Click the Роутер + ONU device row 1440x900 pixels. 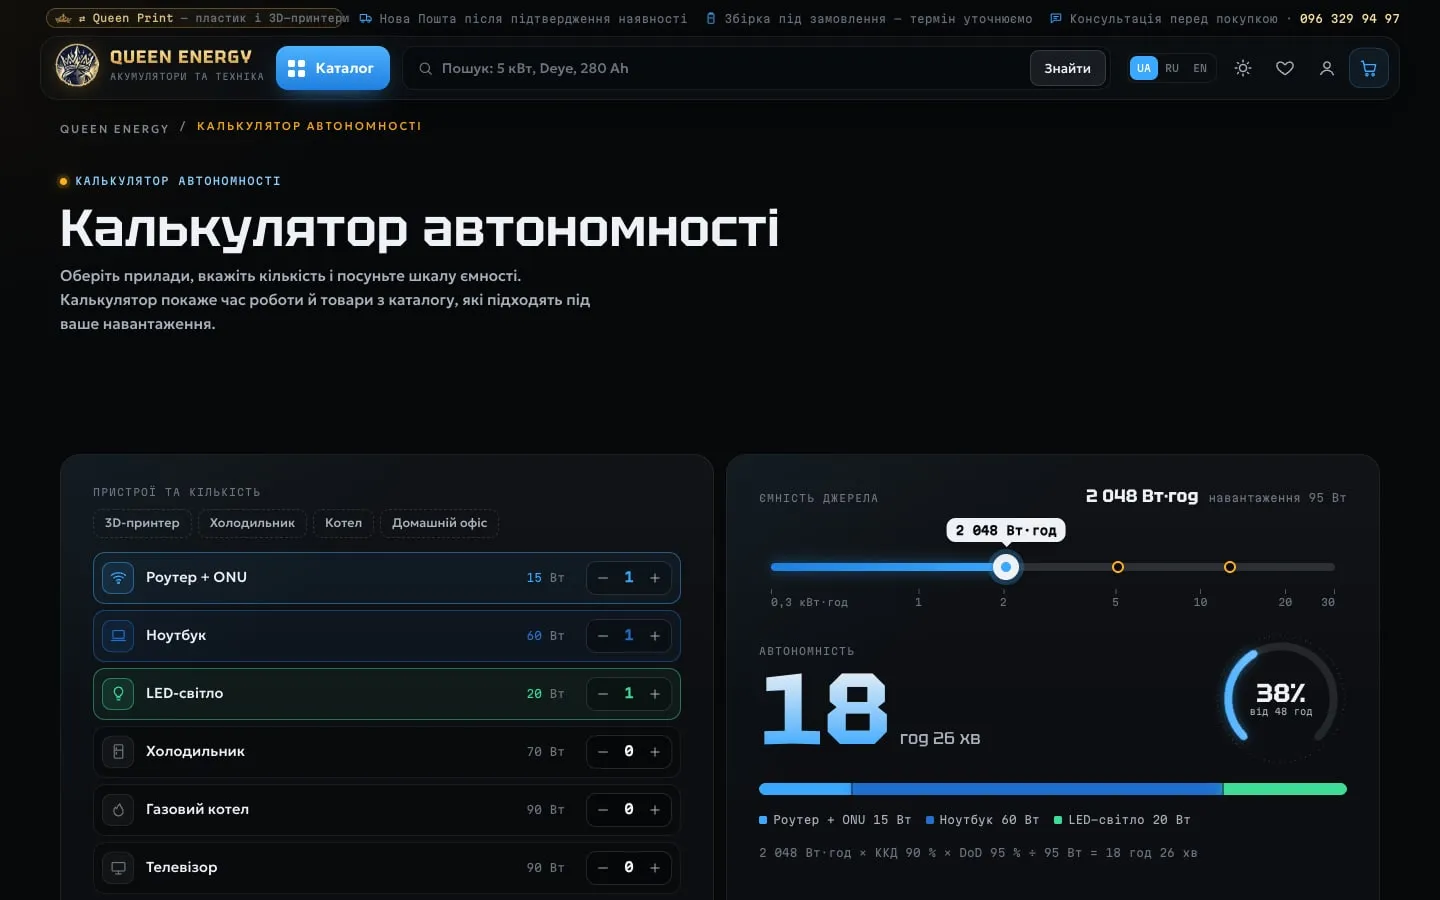(387, 578)
